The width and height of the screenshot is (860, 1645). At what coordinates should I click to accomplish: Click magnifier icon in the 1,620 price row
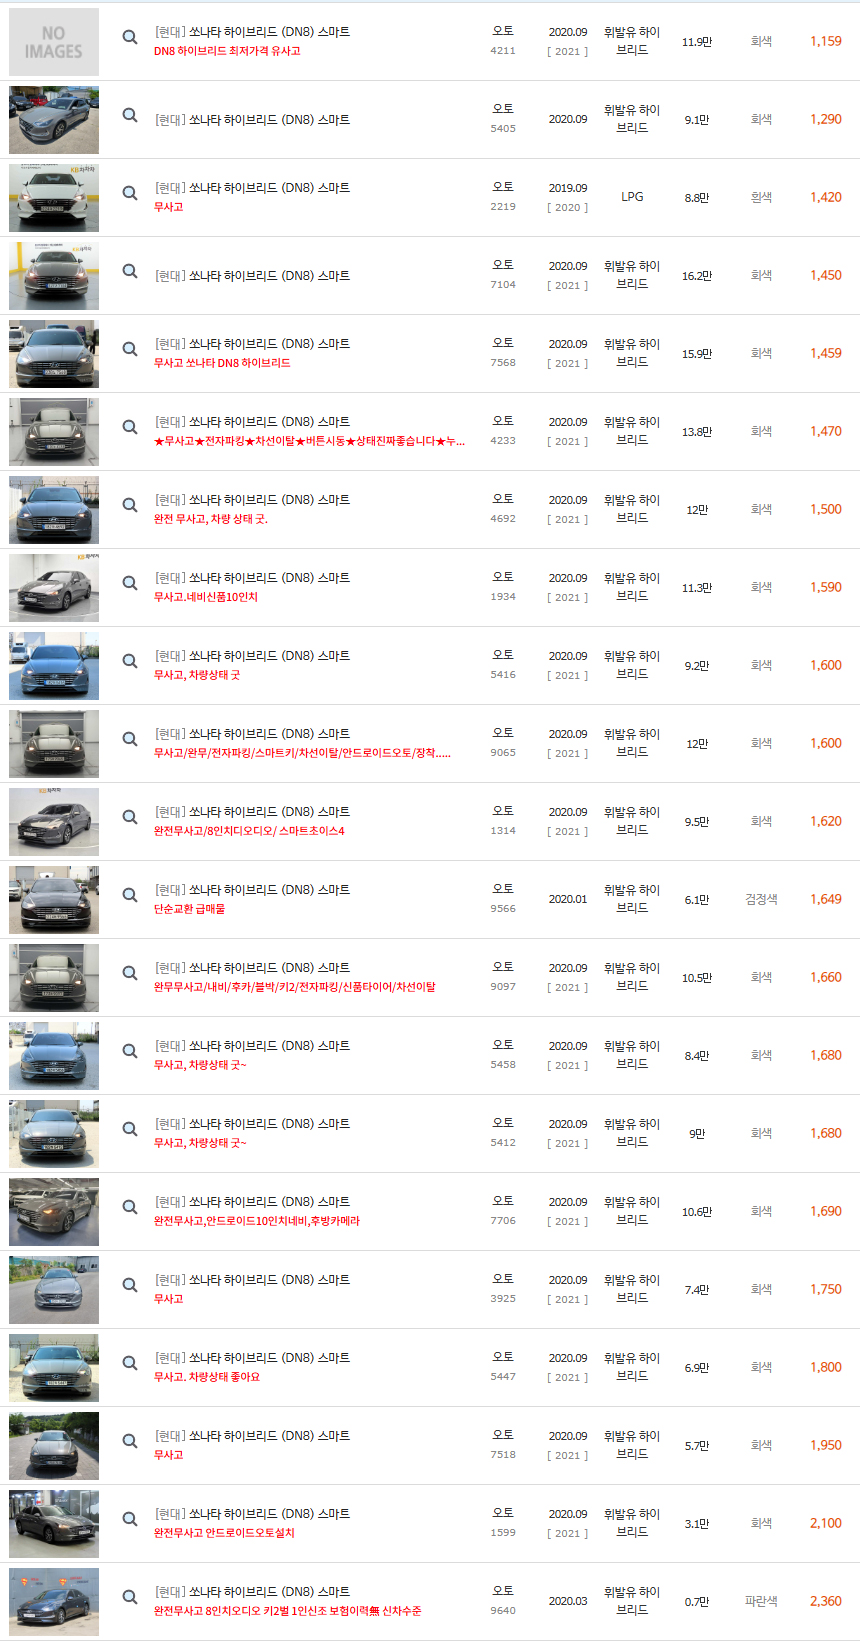tap(130, 817)
